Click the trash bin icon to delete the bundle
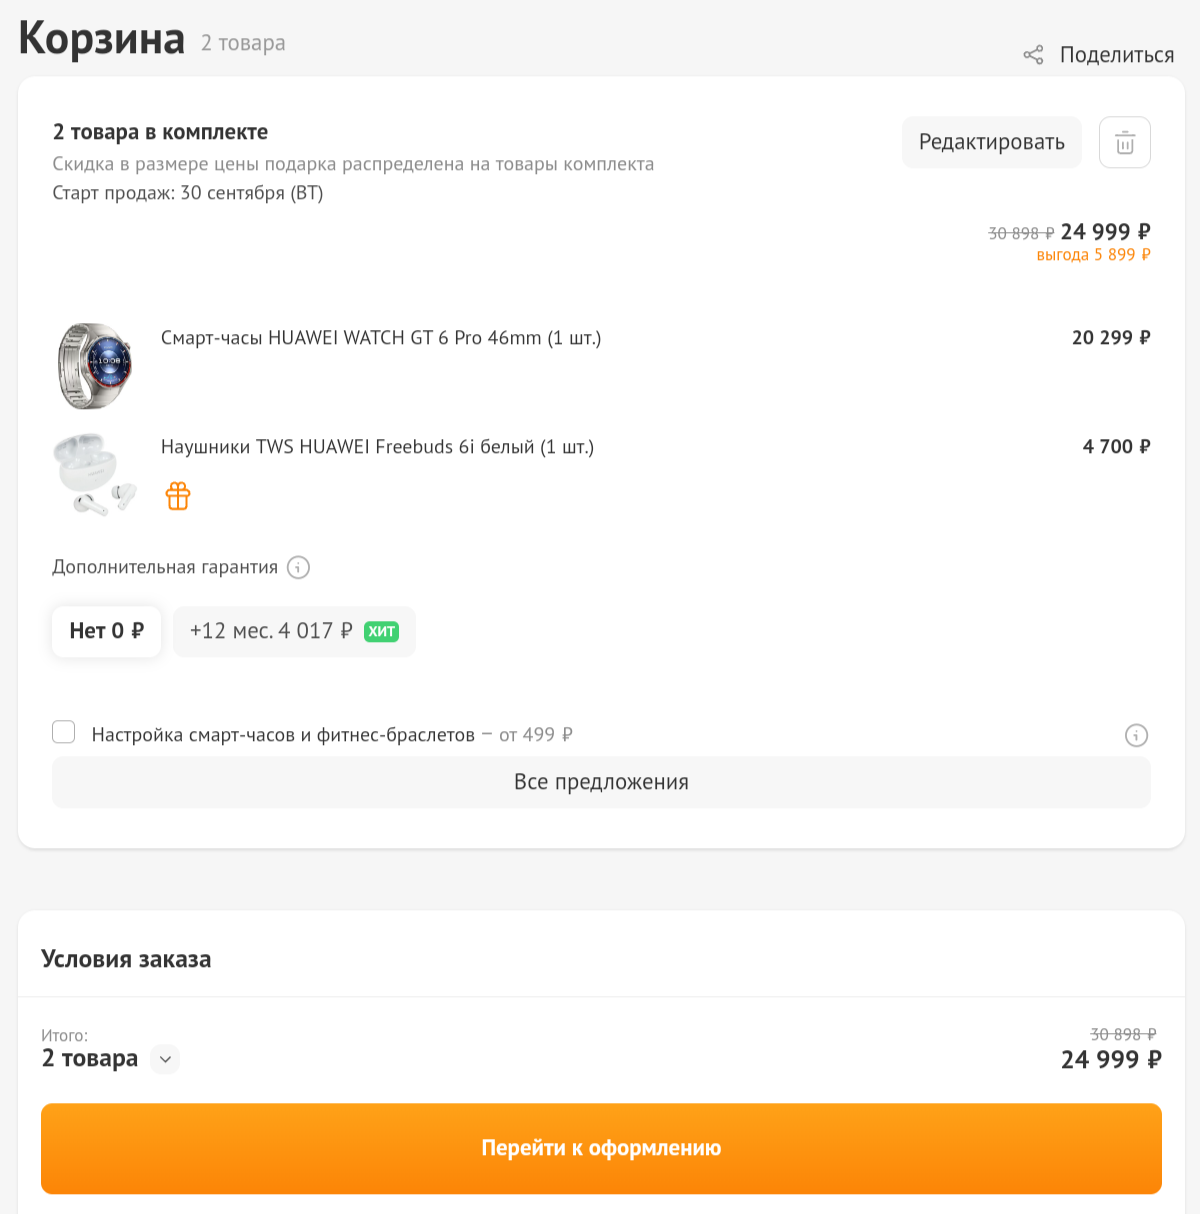The width and height of the screenshot is (1200, 1214). coord(1124,142)
